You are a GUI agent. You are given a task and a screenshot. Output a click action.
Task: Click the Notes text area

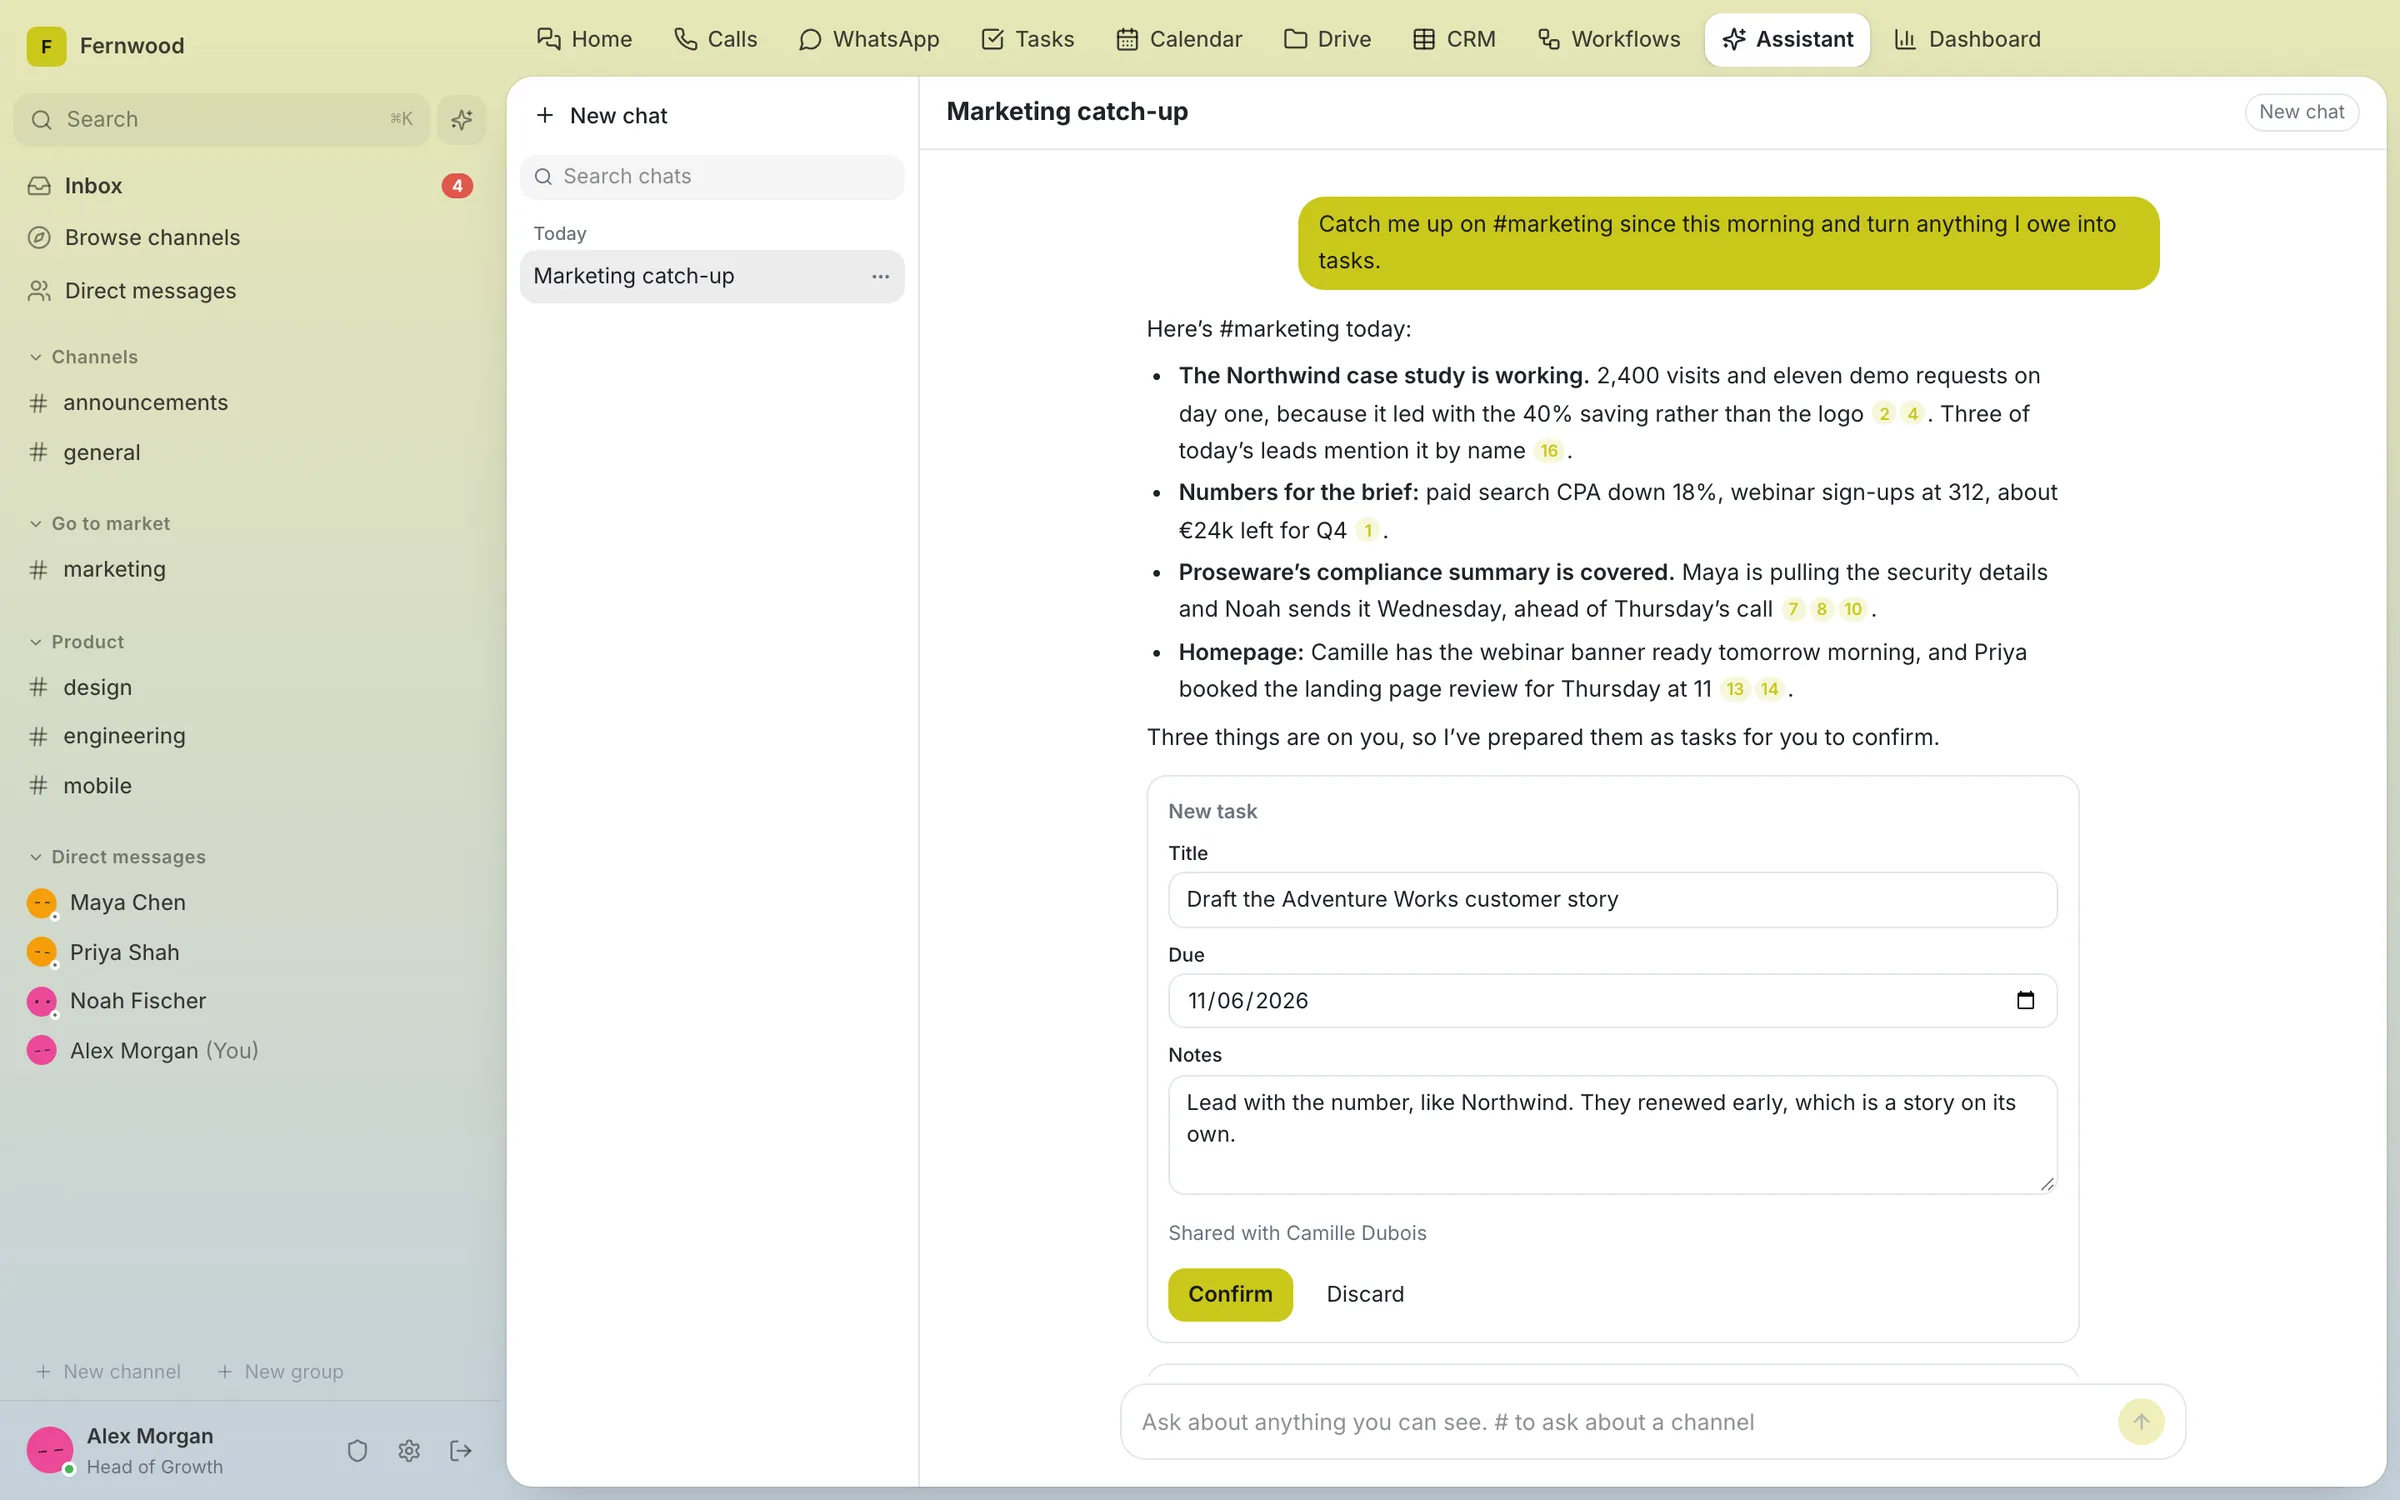coord(1612,1134)
